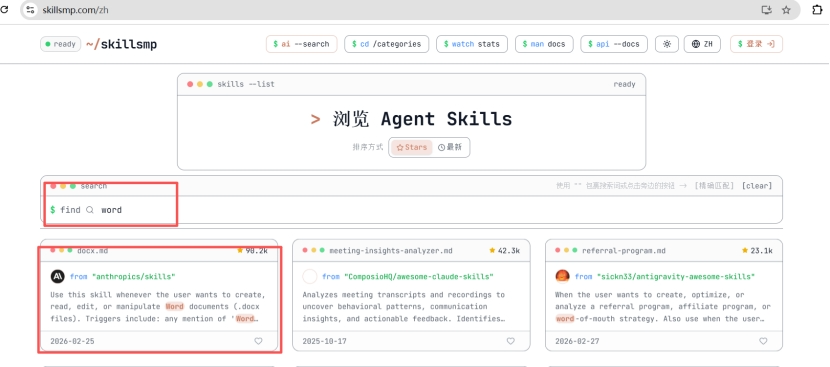
Task: Click date 2026-02-27 on referral card
Action: point(577,341)
